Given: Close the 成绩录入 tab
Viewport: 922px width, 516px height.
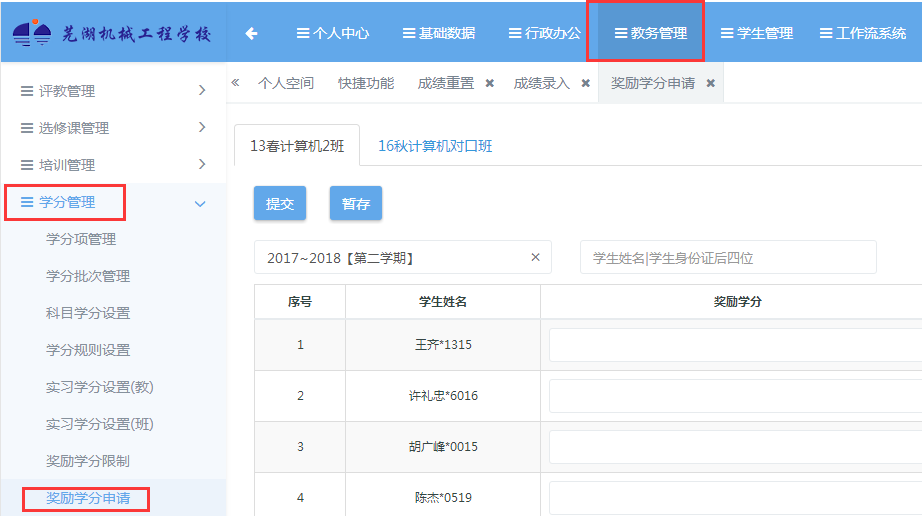Looking at the screenshot, I should coord(585,84).
